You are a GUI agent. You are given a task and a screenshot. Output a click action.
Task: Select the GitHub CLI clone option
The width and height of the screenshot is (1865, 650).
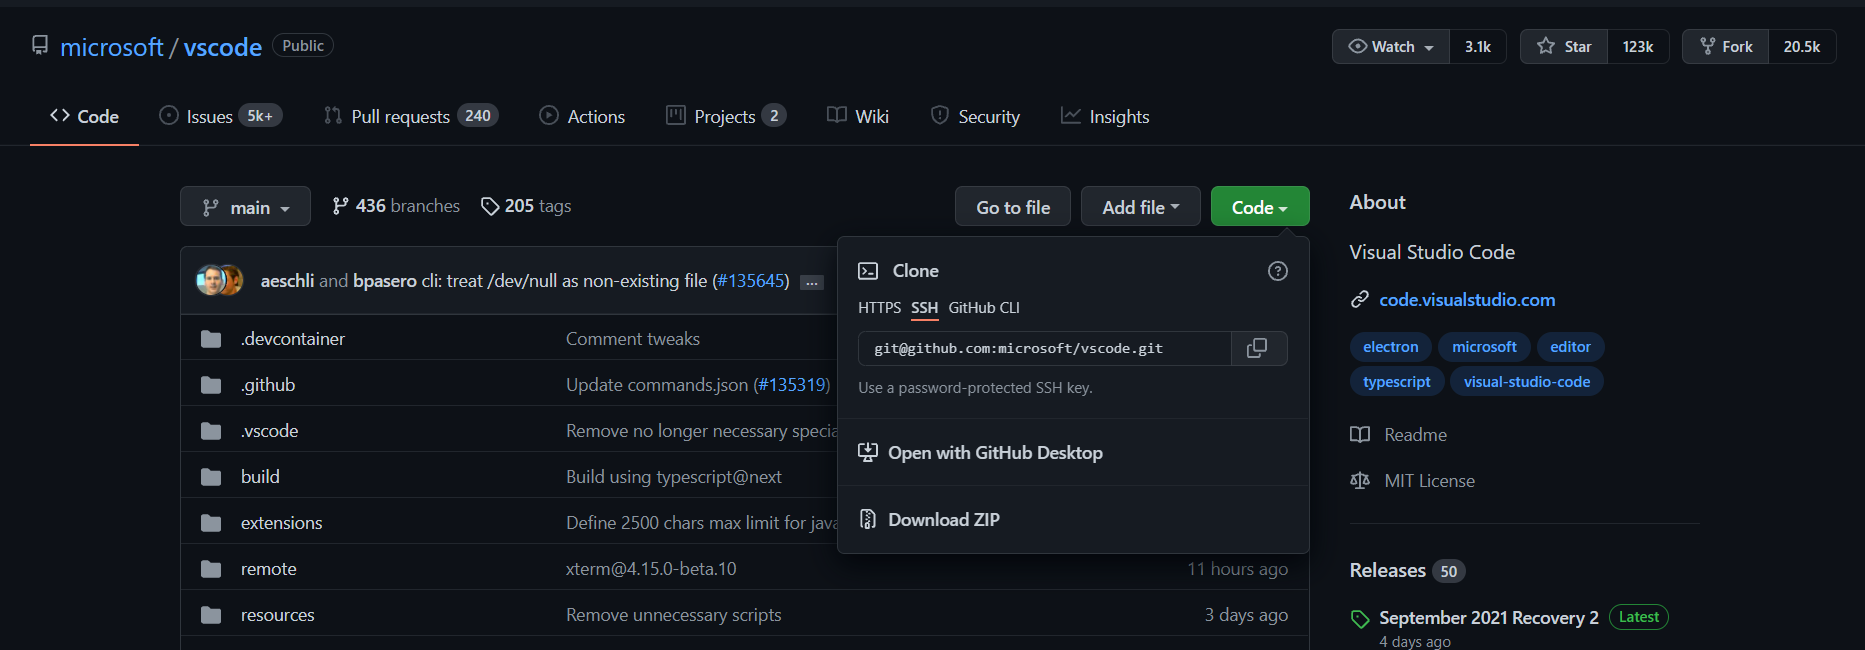(984, 308)
